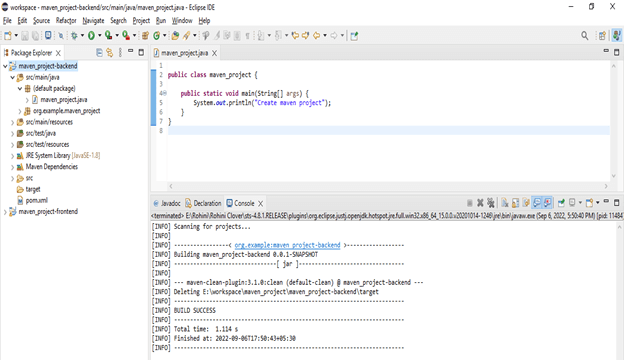Close the Package Explorer view tab
Screen dimensions: 624x360
coord(58,53)
